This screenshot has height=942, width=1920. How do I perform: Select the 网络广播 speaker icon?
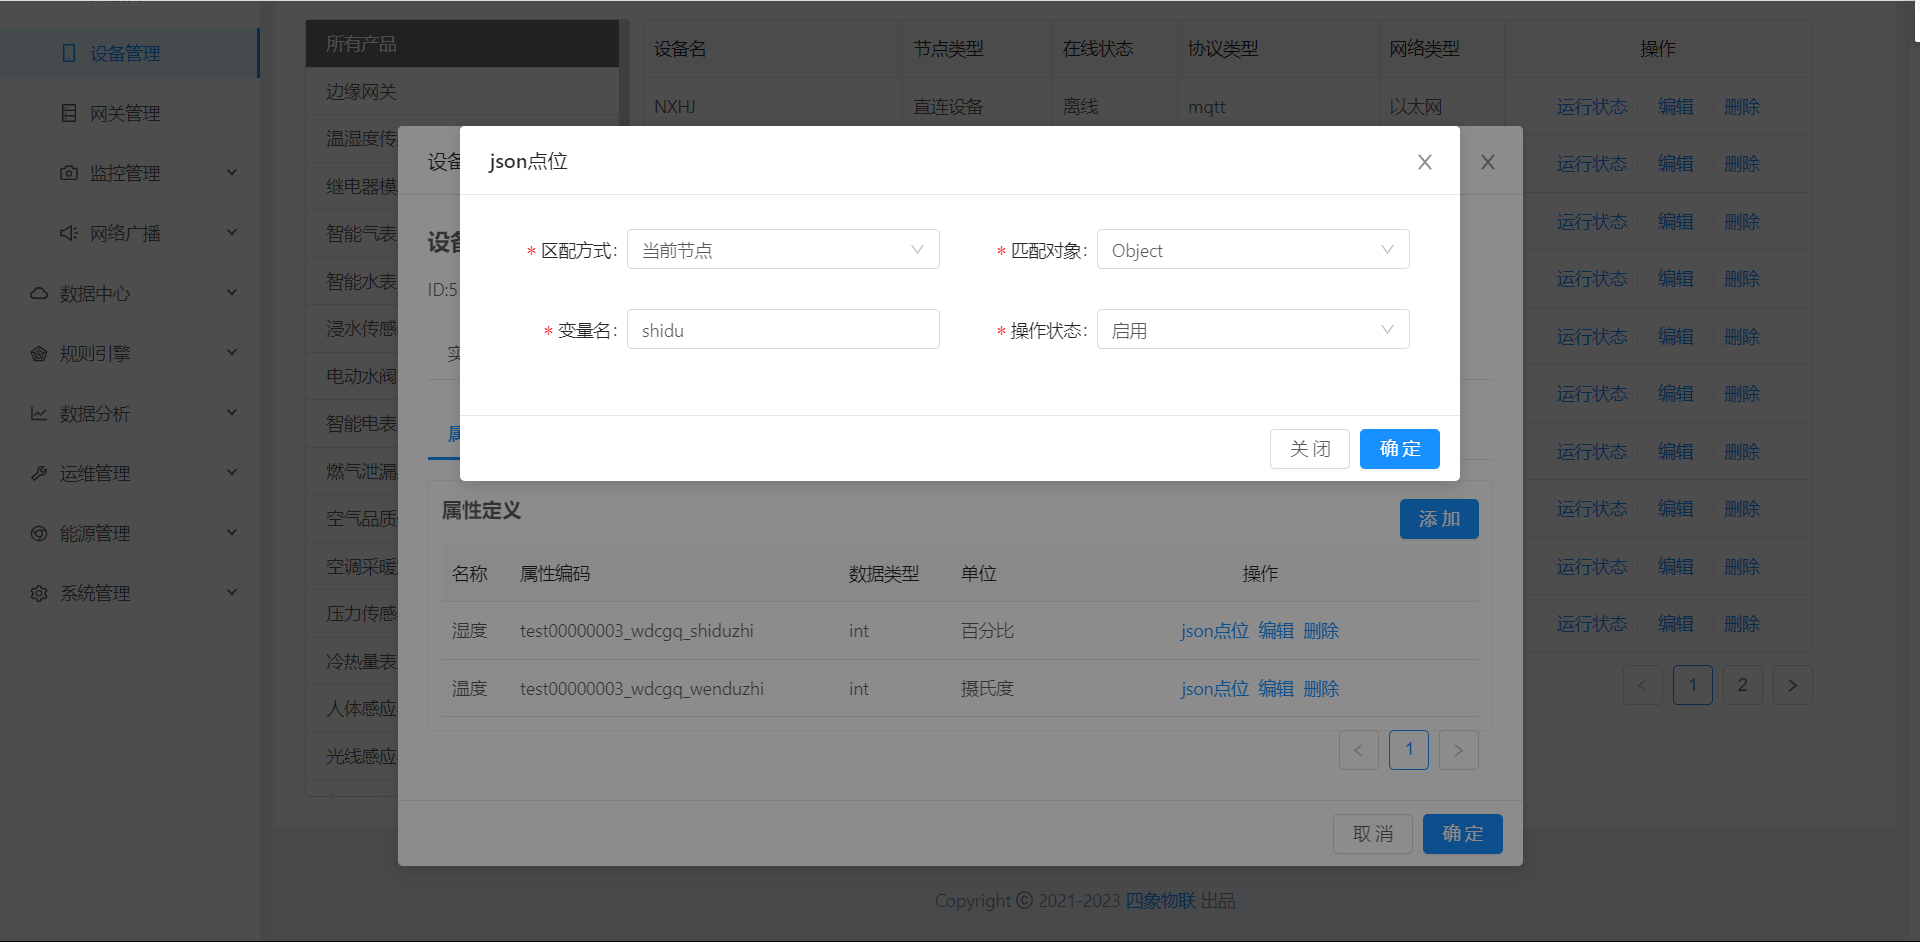pyautogui.click(x=68, y=232)
